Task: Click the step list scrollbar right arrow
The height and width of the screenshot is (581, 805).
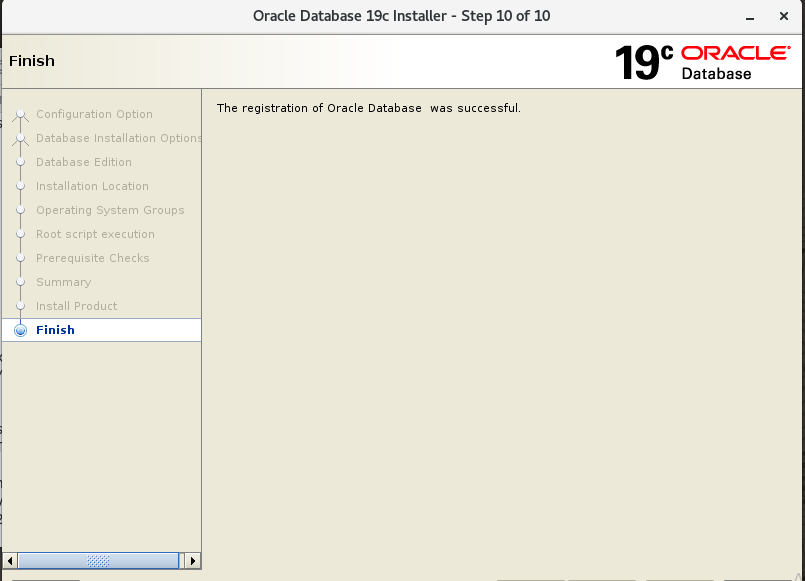Action: click(193, 560)
